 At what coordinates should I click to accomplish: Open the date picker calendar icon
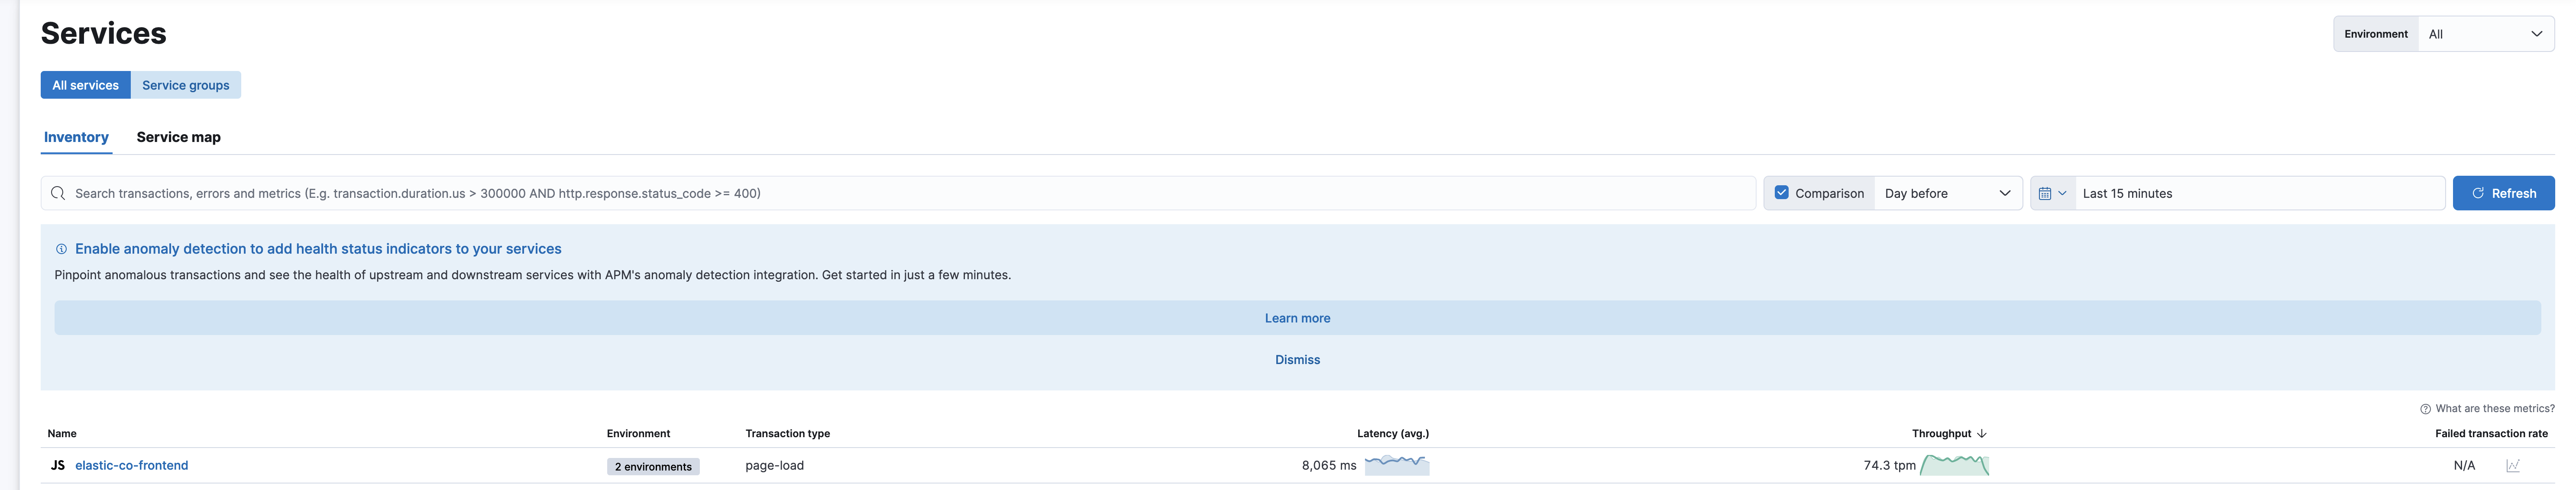coord(2046,193)
